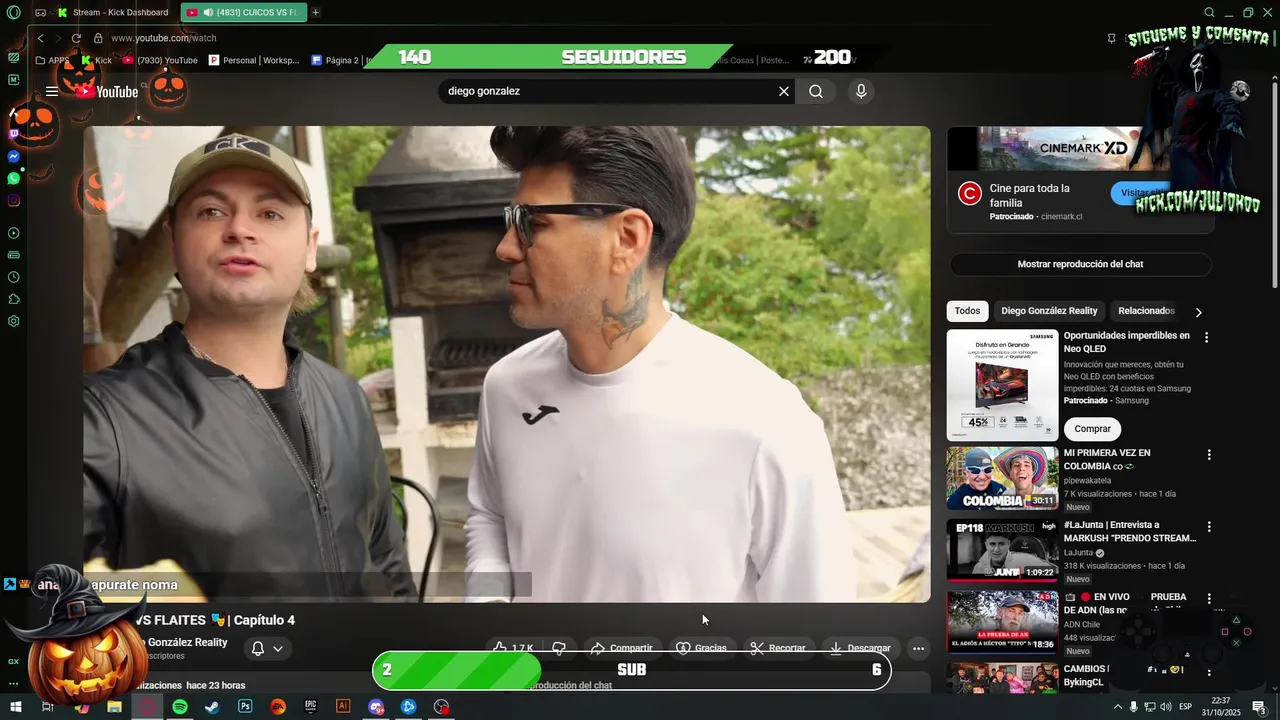Select the Relacionados filter chip
Image resolution: width=1280 pixels, height=720 pixels.
tap(1146, 311)
